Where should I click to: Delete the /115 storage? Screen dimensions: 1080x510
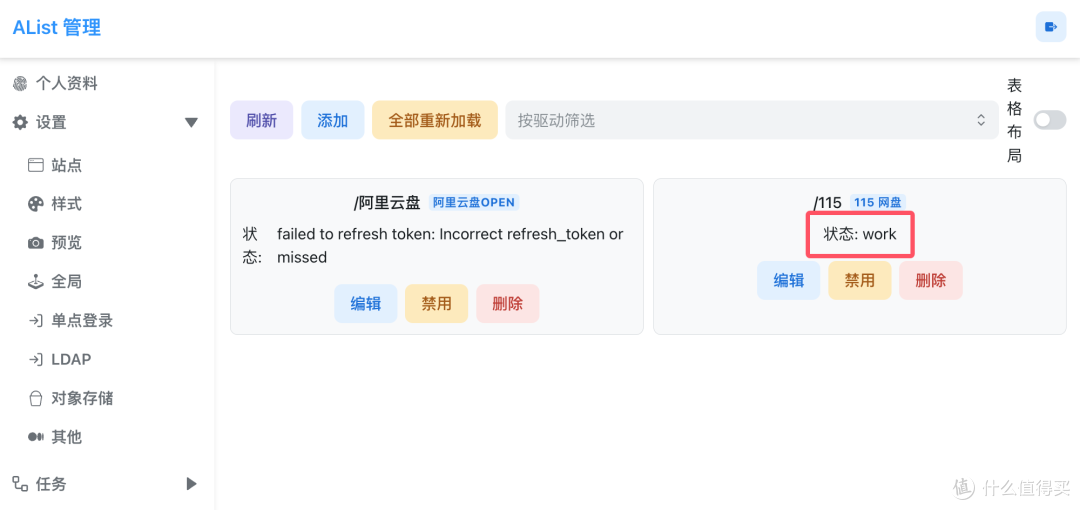(x=931, y=280)
